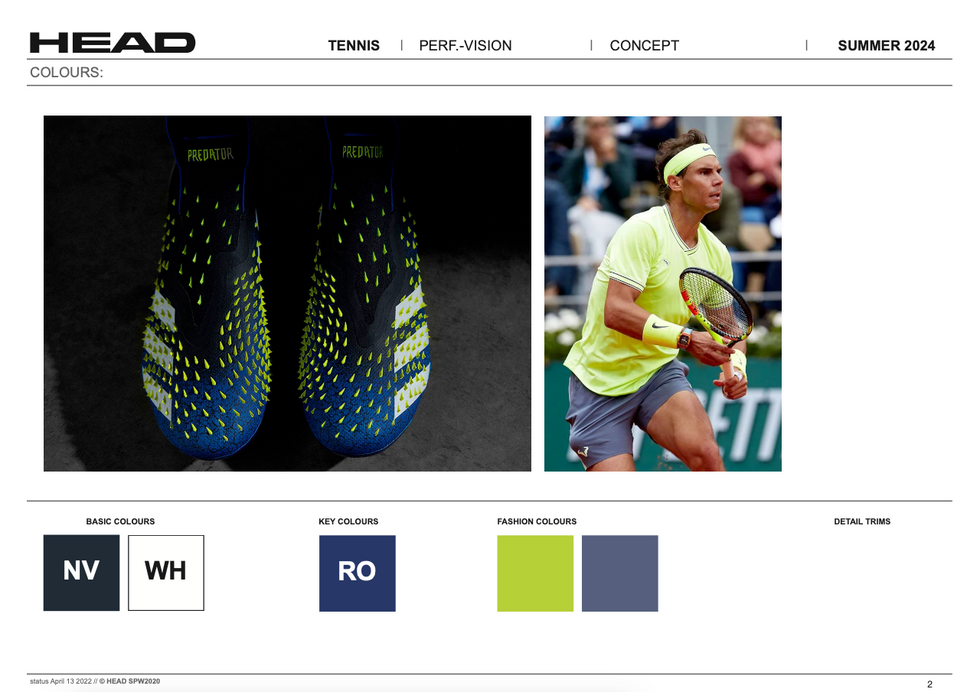The height and width of the screenshot is (692, 980).
Task: Click the PREDATOR text on left boot
Action: coord(210,154)
